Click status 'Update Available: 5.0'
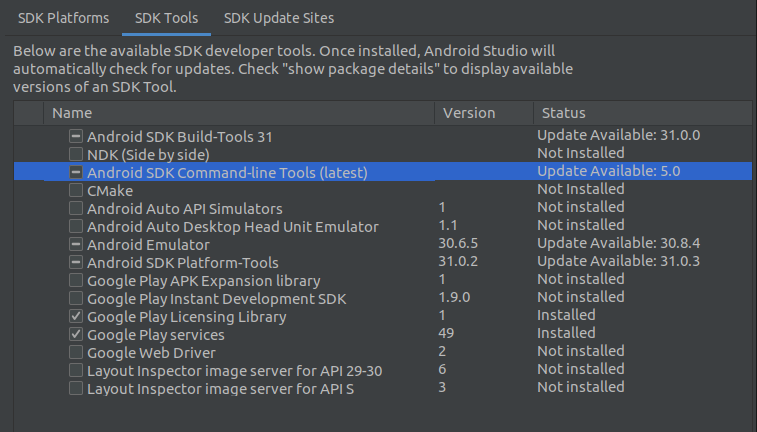The image size is (757, 432). coord(609,171)
